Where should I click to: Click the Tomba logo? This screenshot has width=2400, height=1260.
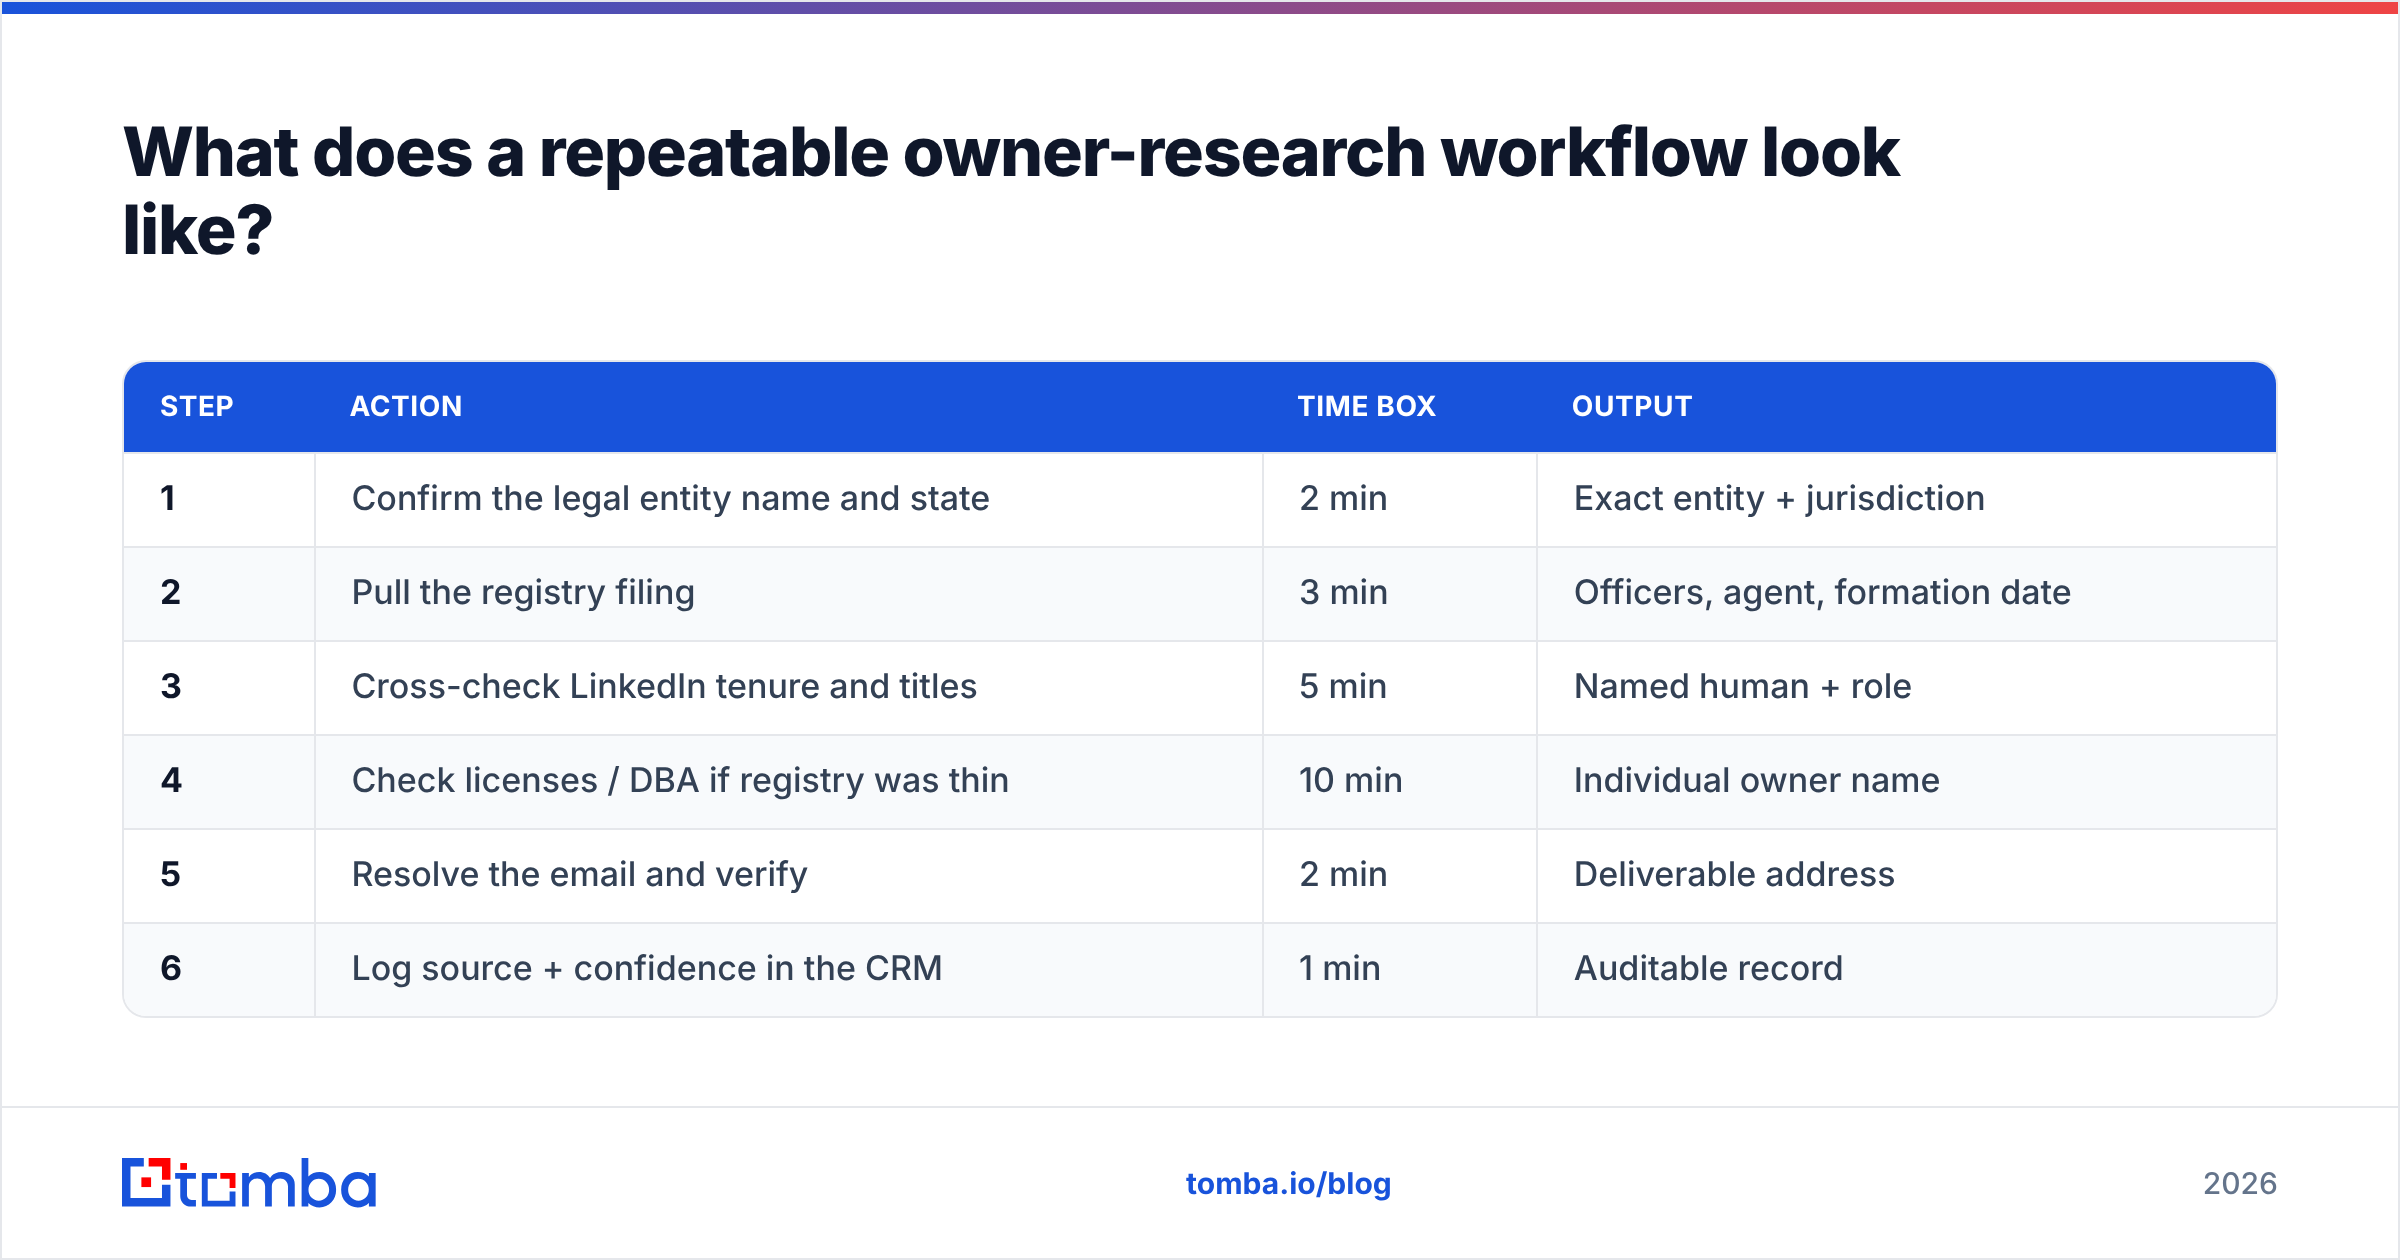pyautogui.click(x=249, y=1183)
